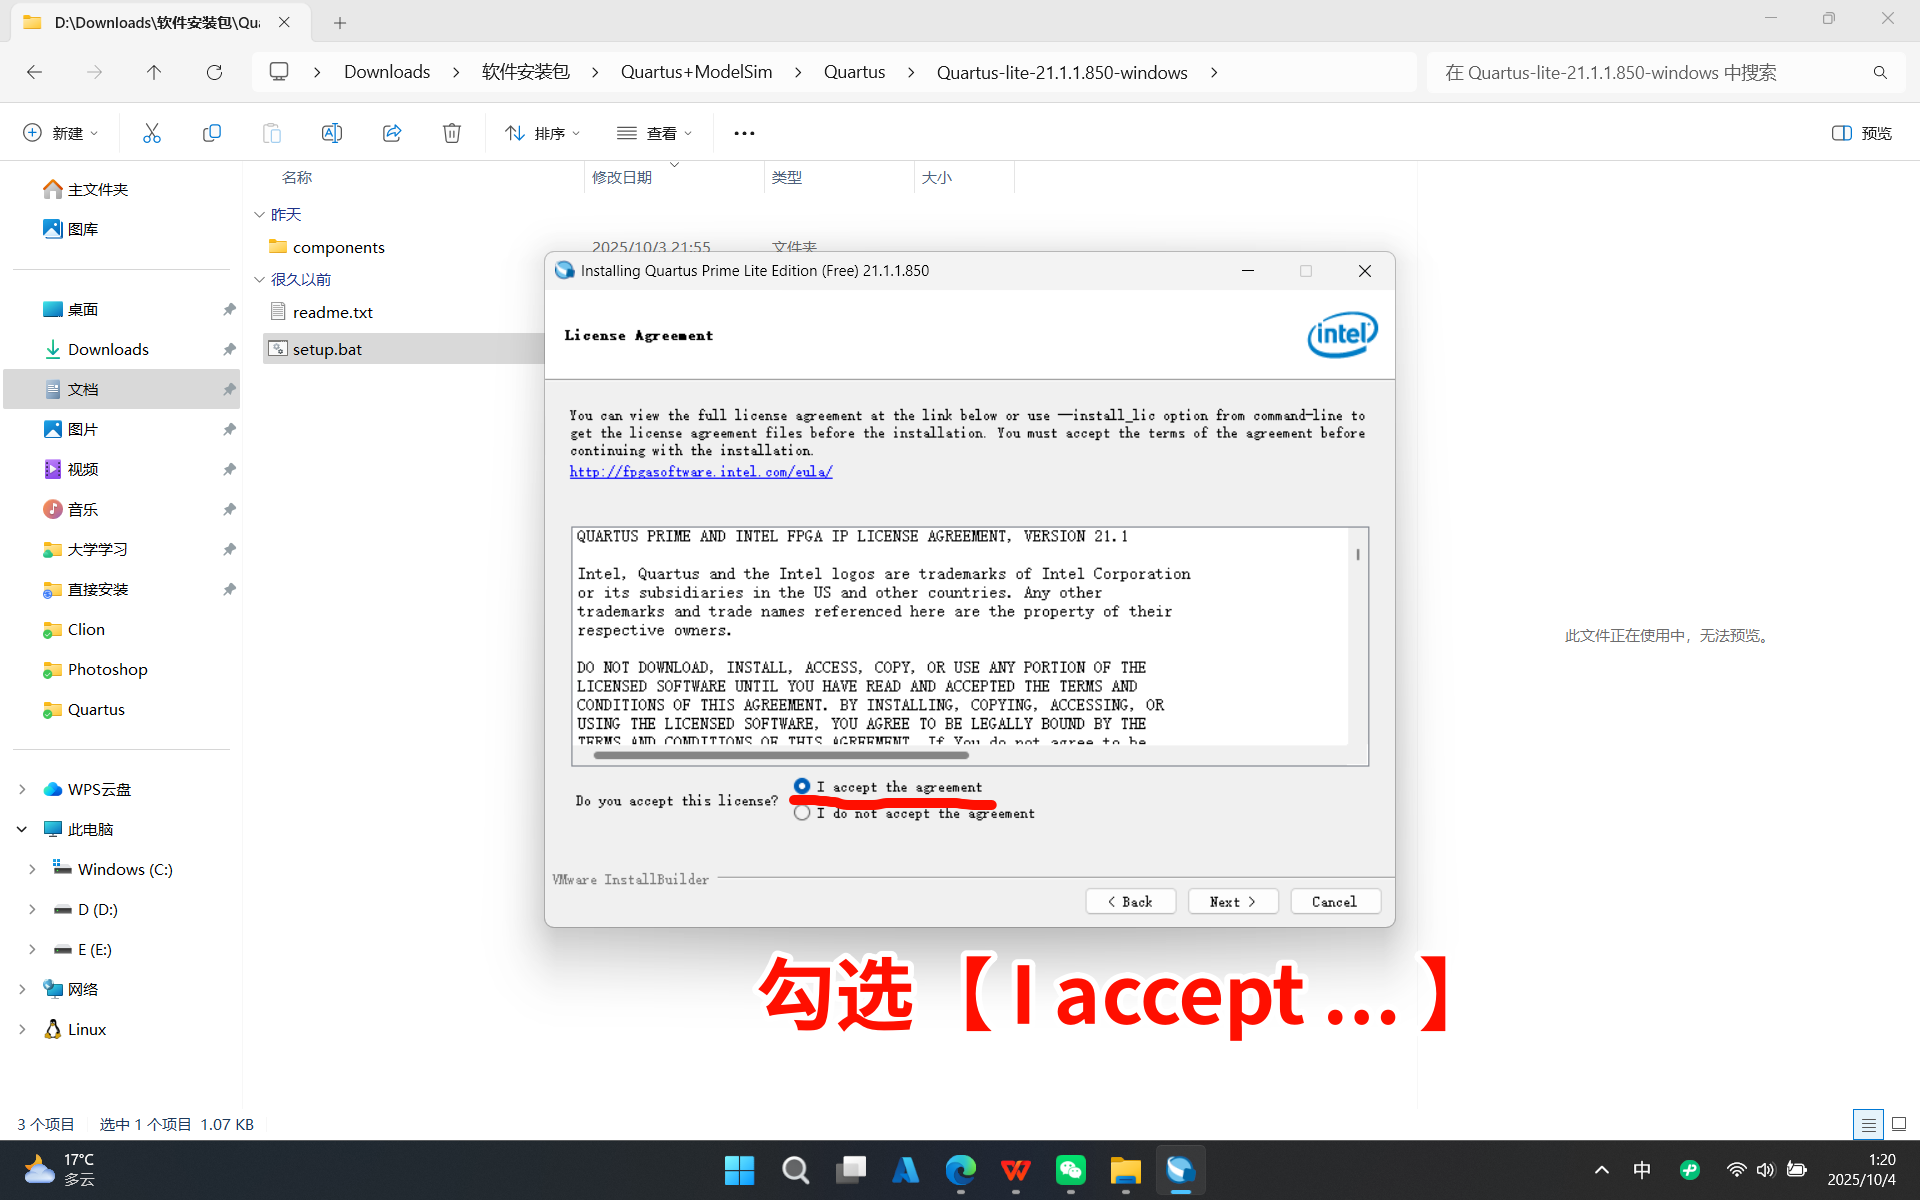Image resolution: width=1920 pixels, height=1200 pixels.
Task: Open the 查看 (View) dropdown
Action: (655, 133)
